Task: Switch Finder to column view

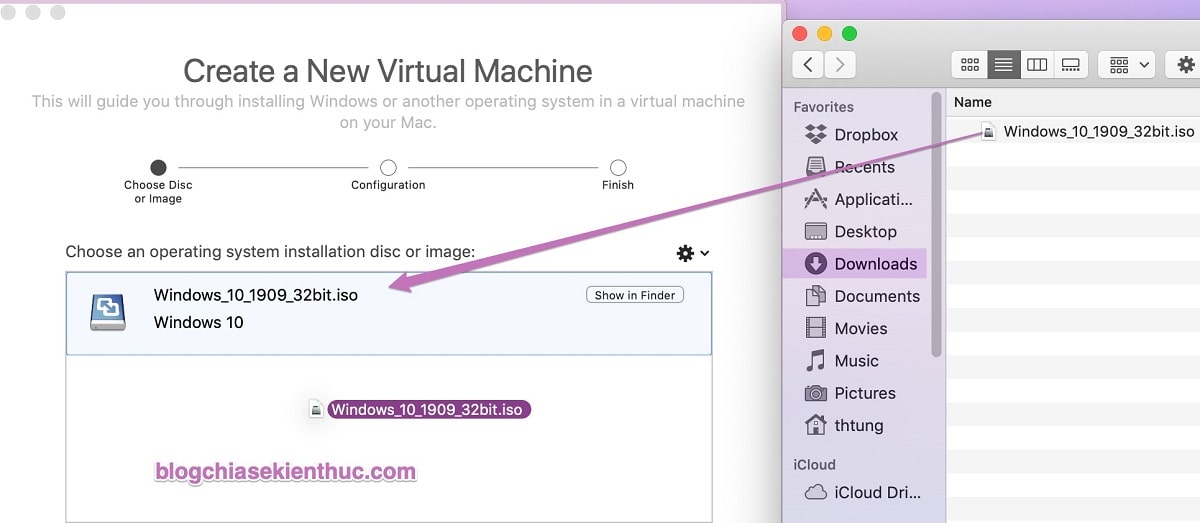Action: coord(1037,65)
